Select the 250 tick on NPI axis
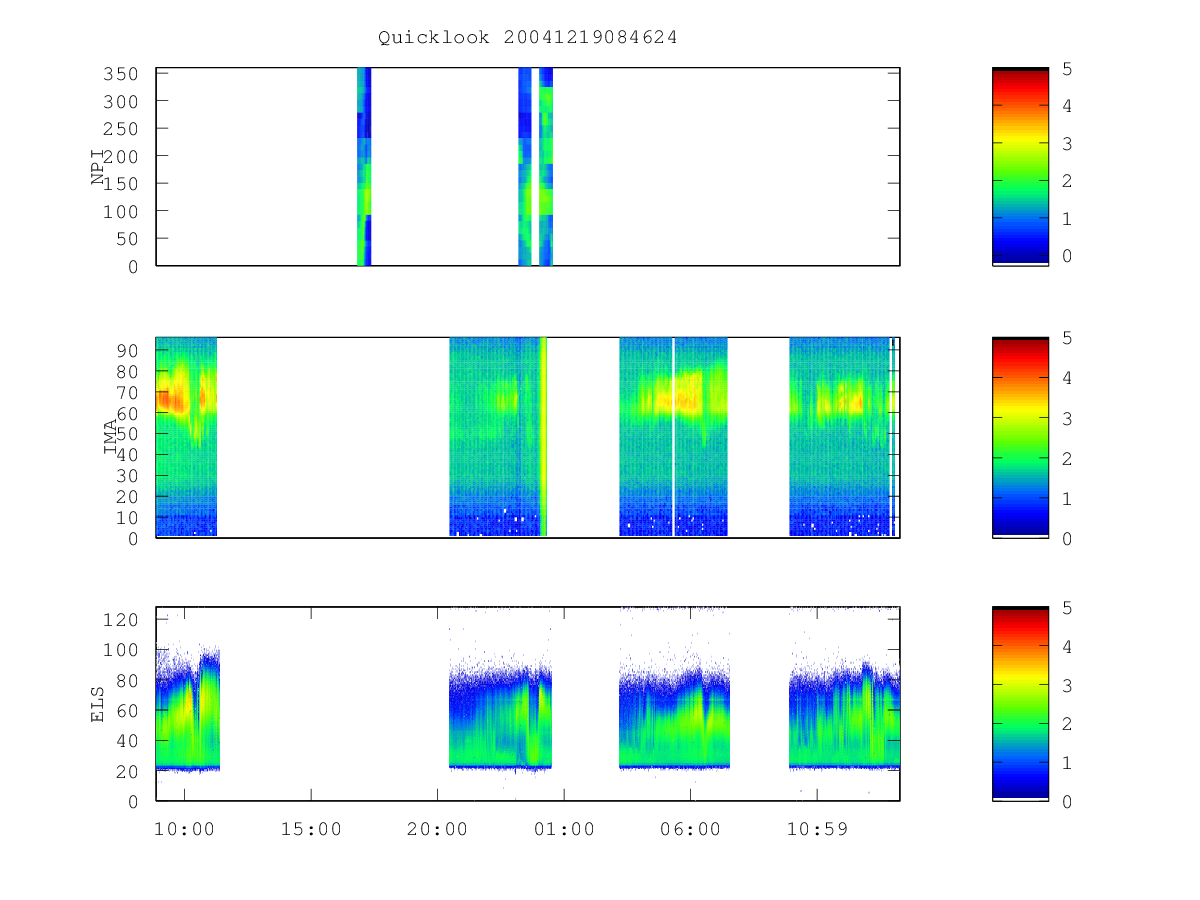The width and height of the screenshot is (1200, 900). tap(119, 129)
